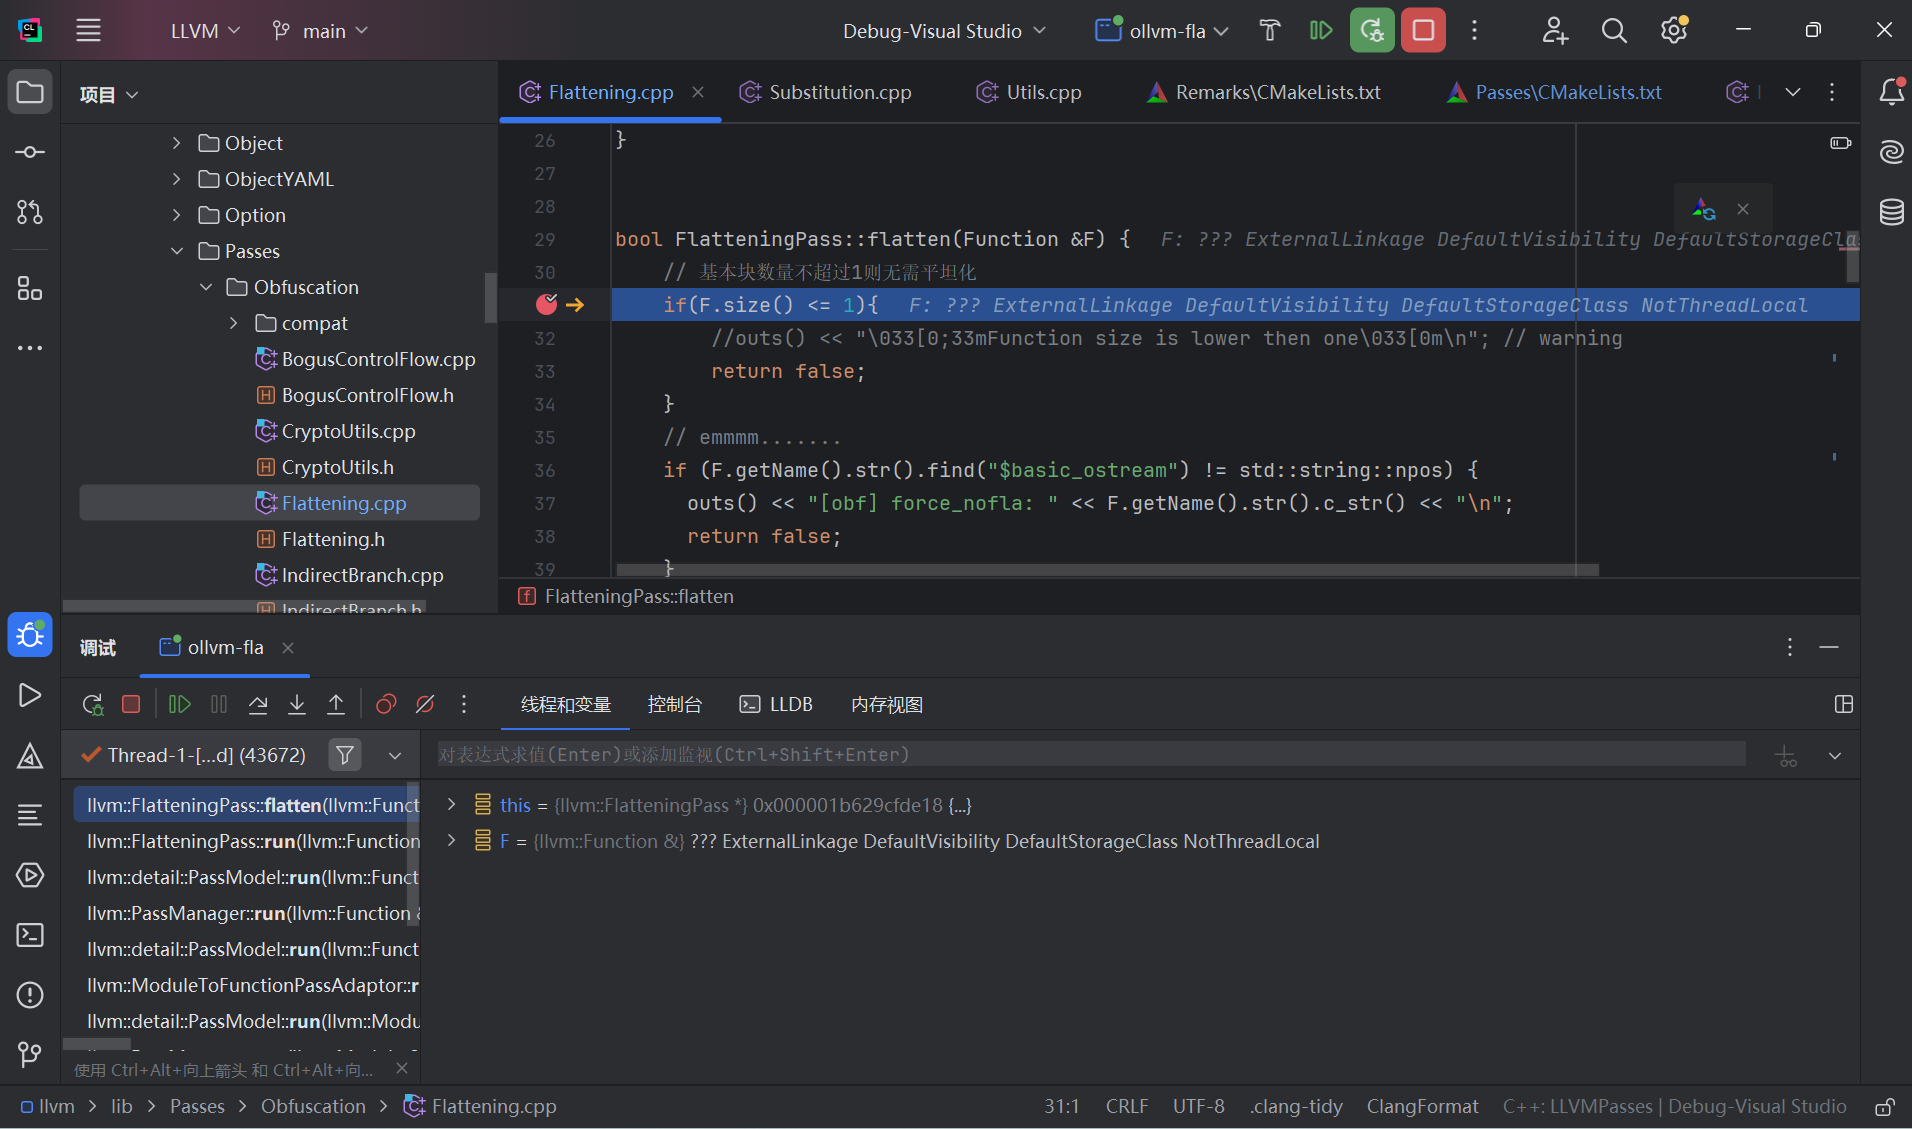Open the main hamburger menu
The height and width of the screenshot is (1129, 1912).
pos(88,30)
